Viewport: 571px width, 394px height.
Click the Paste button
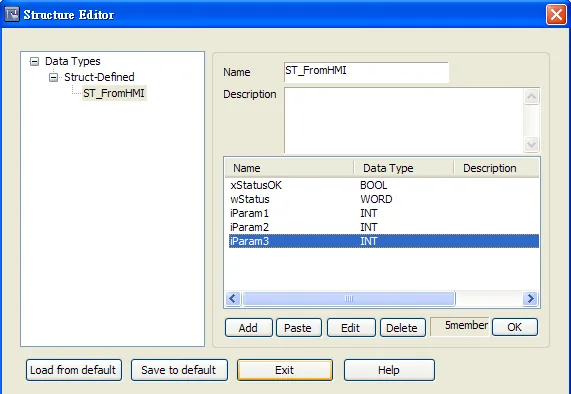tap(299, 328)
